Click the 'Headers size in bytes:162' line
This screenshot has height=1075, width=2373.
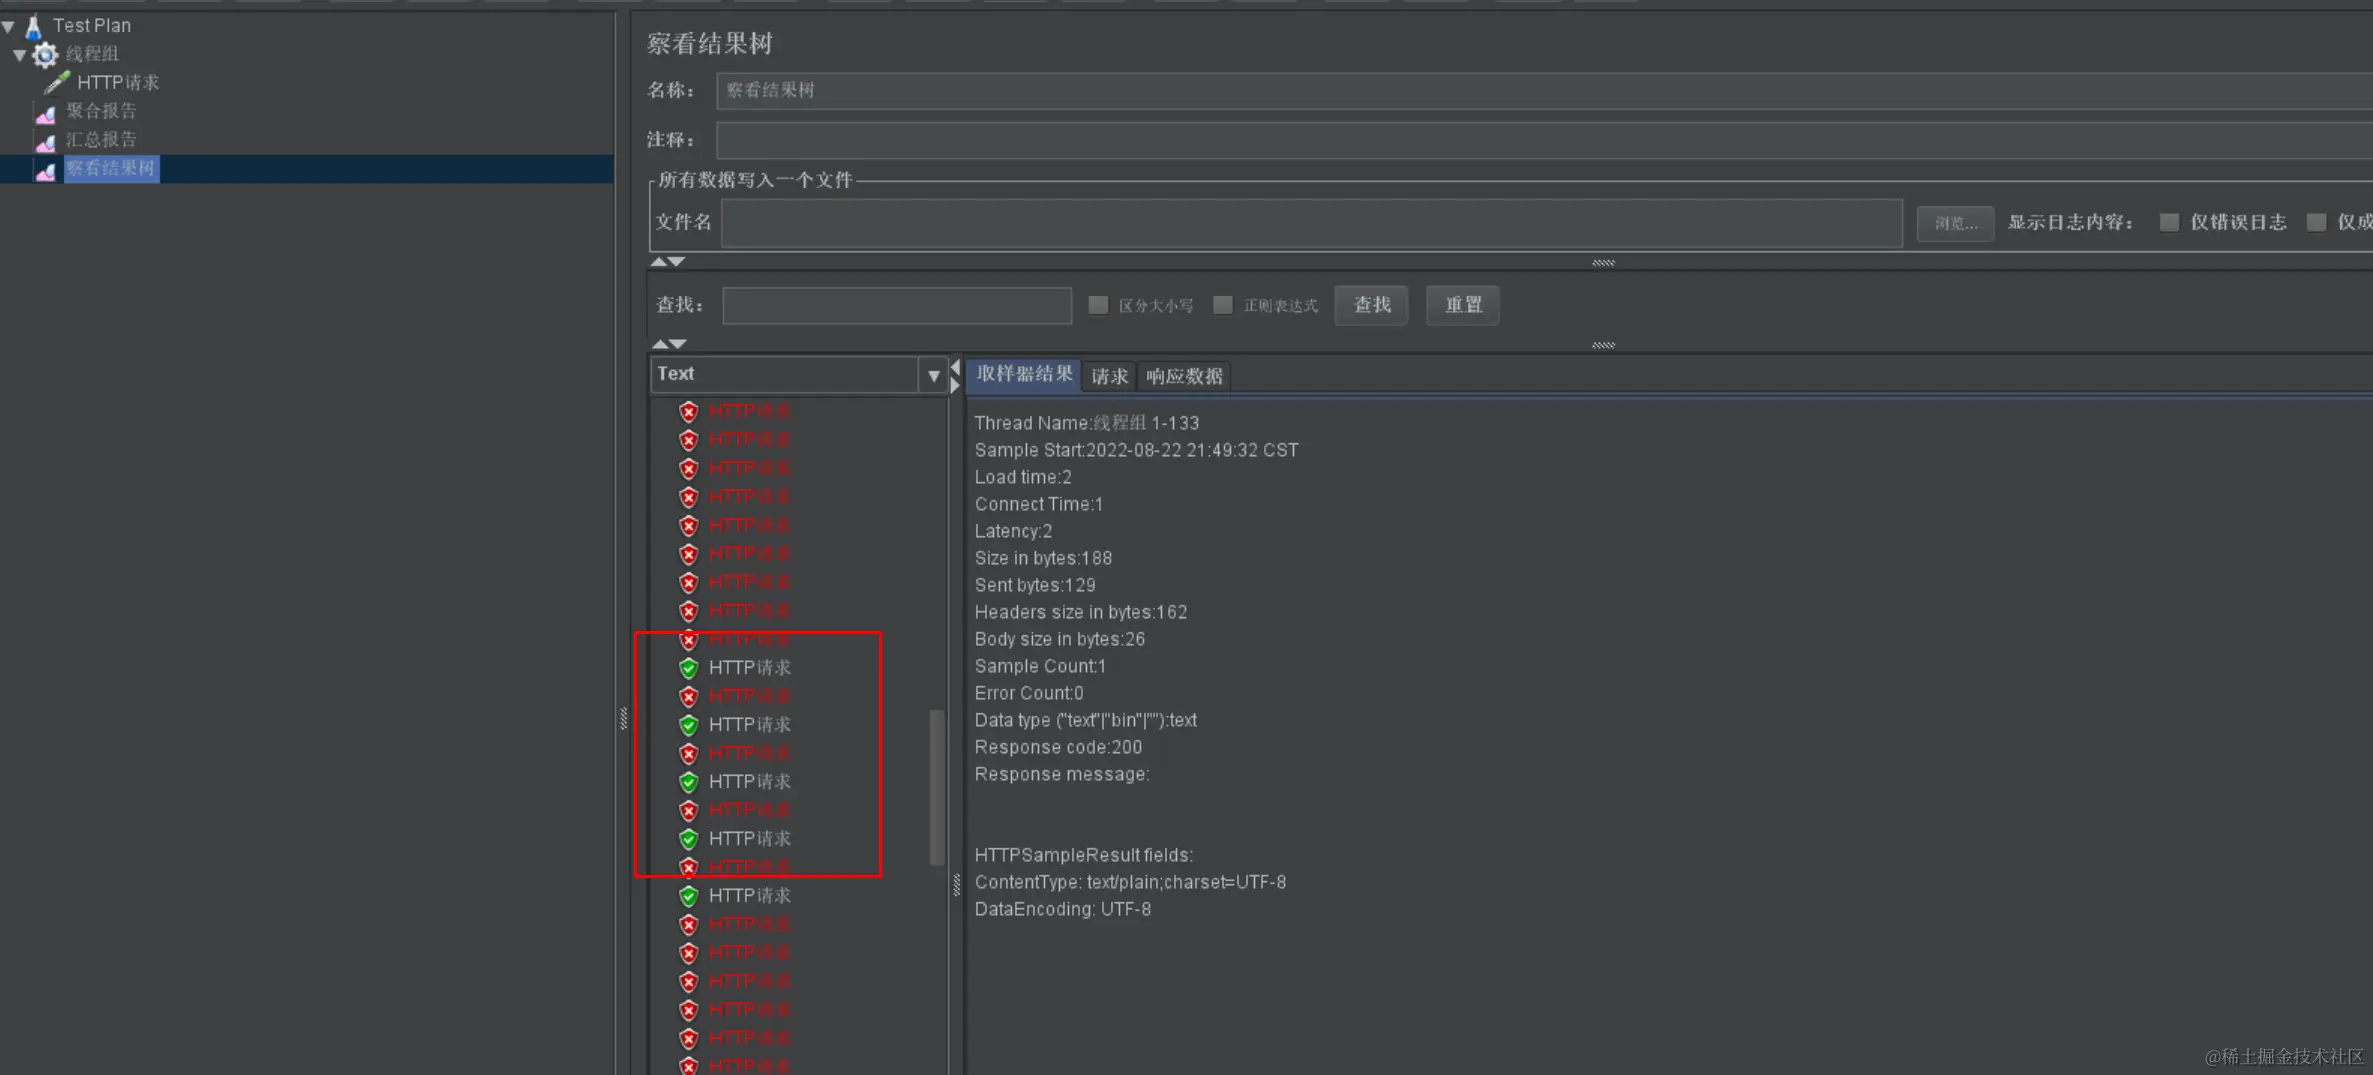click(1081, 612)
